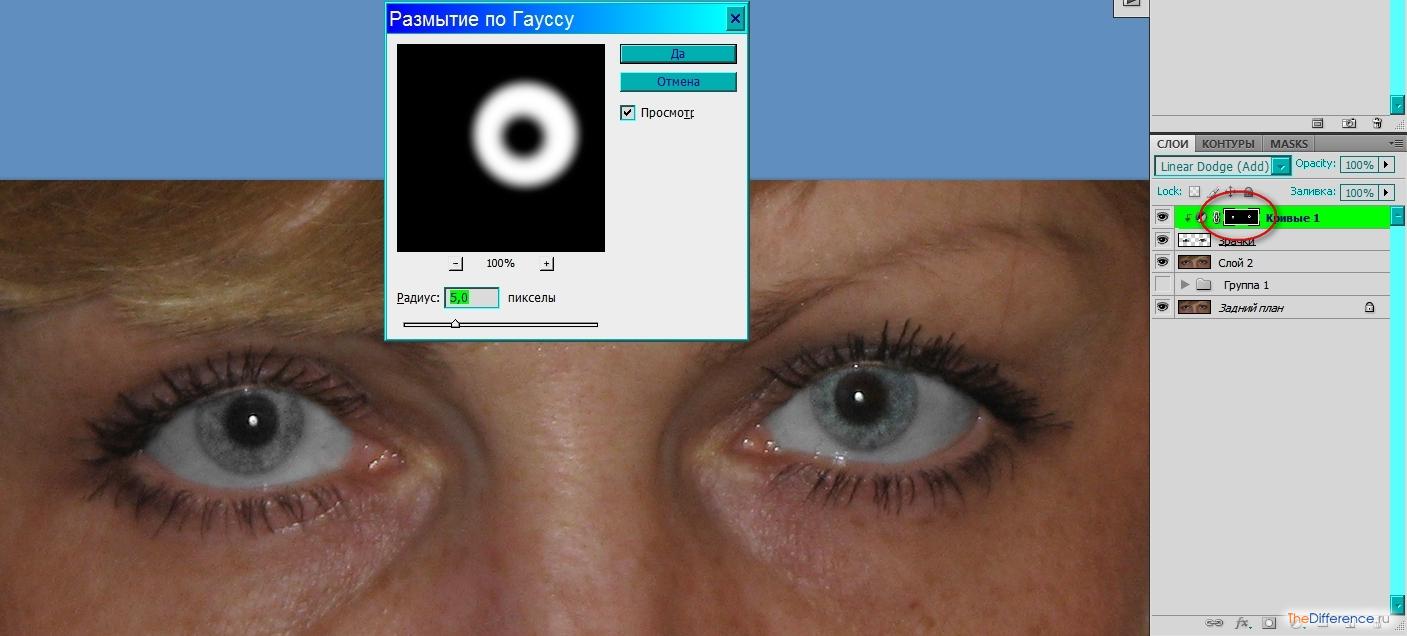Screen dimensions: 1407x636
Task: Toggle lock all padlock icon
Action: click(1249, 191)
